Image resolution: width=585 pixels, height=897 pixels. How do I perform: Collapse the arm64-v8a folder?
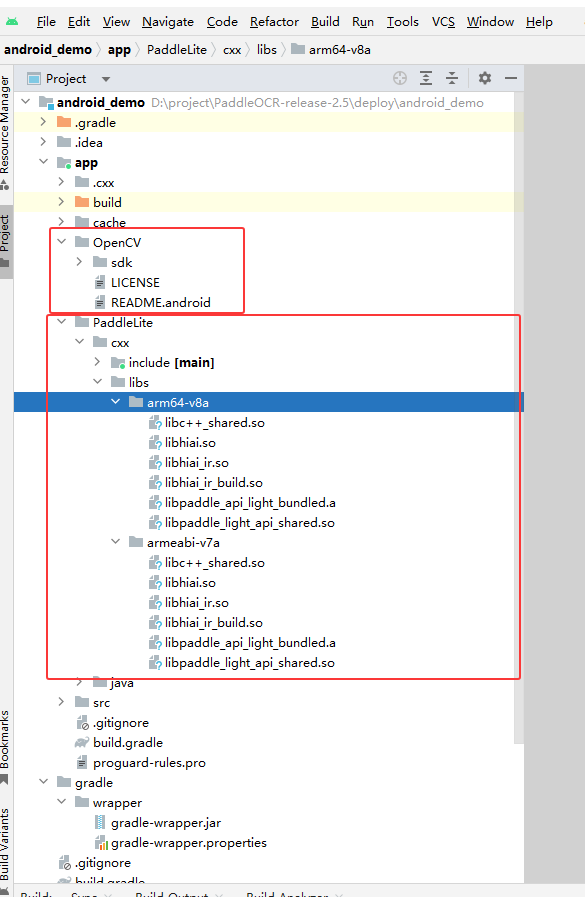116,402
